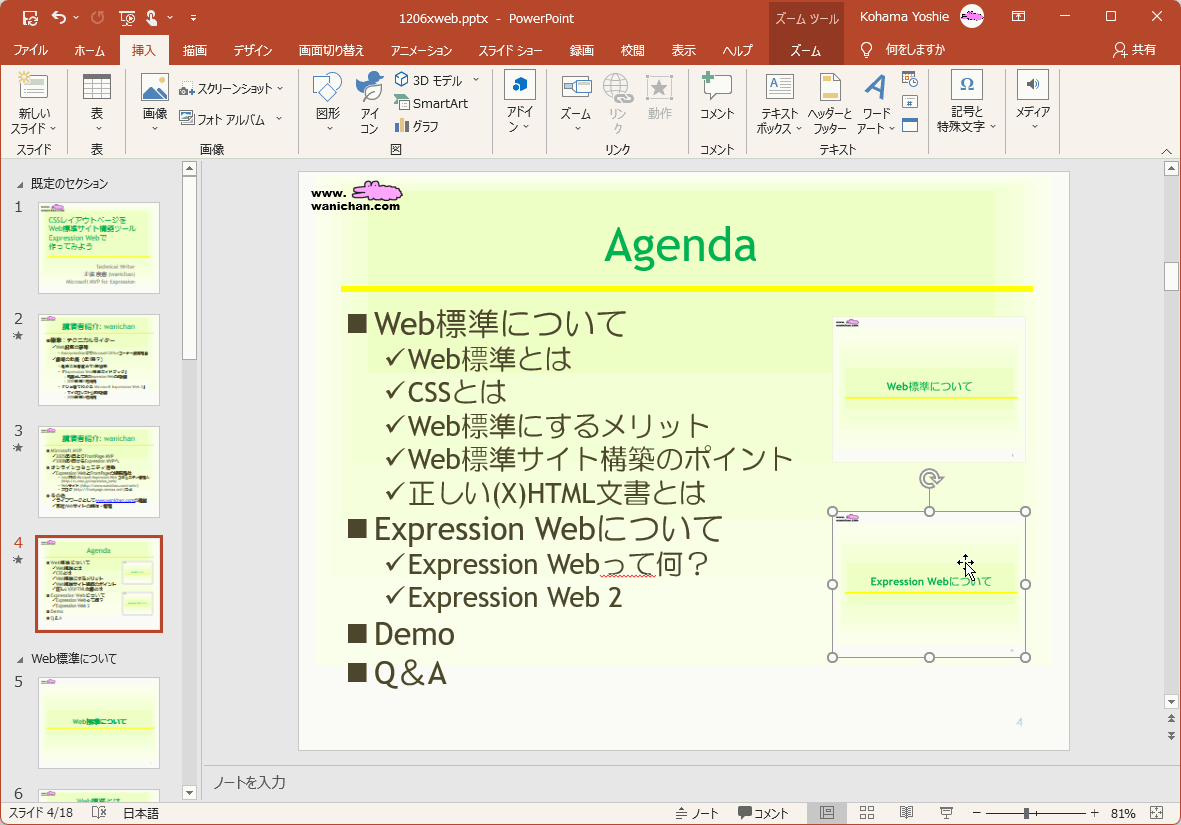The image size is (1181, 825).
Task: Collapse the Web標準について section
Action: [20, 659]
